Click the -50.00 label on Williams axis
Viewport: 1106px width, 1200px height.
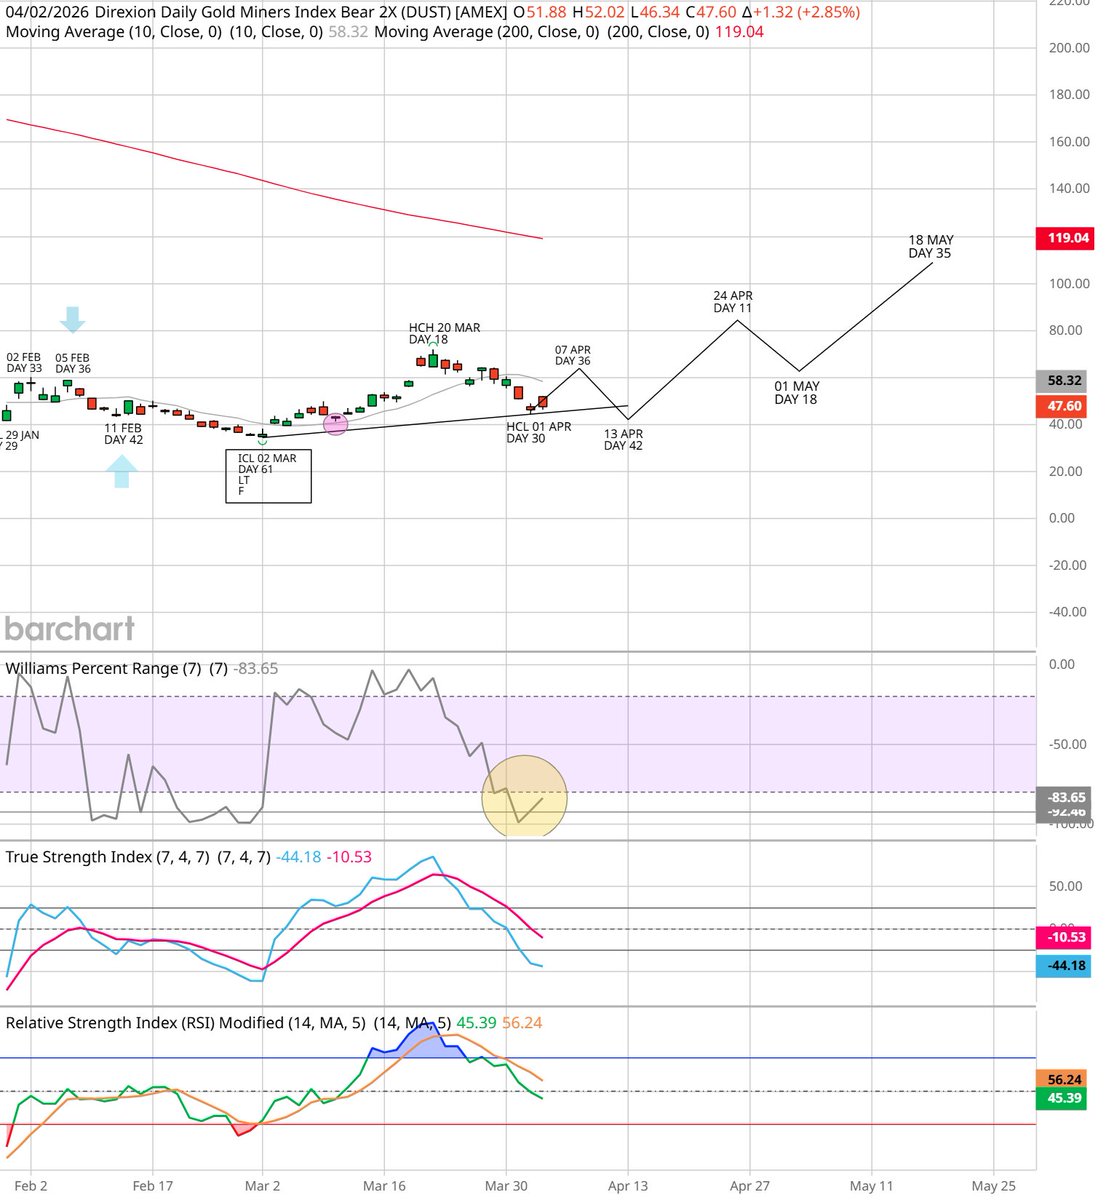(x=1069, y=744)
